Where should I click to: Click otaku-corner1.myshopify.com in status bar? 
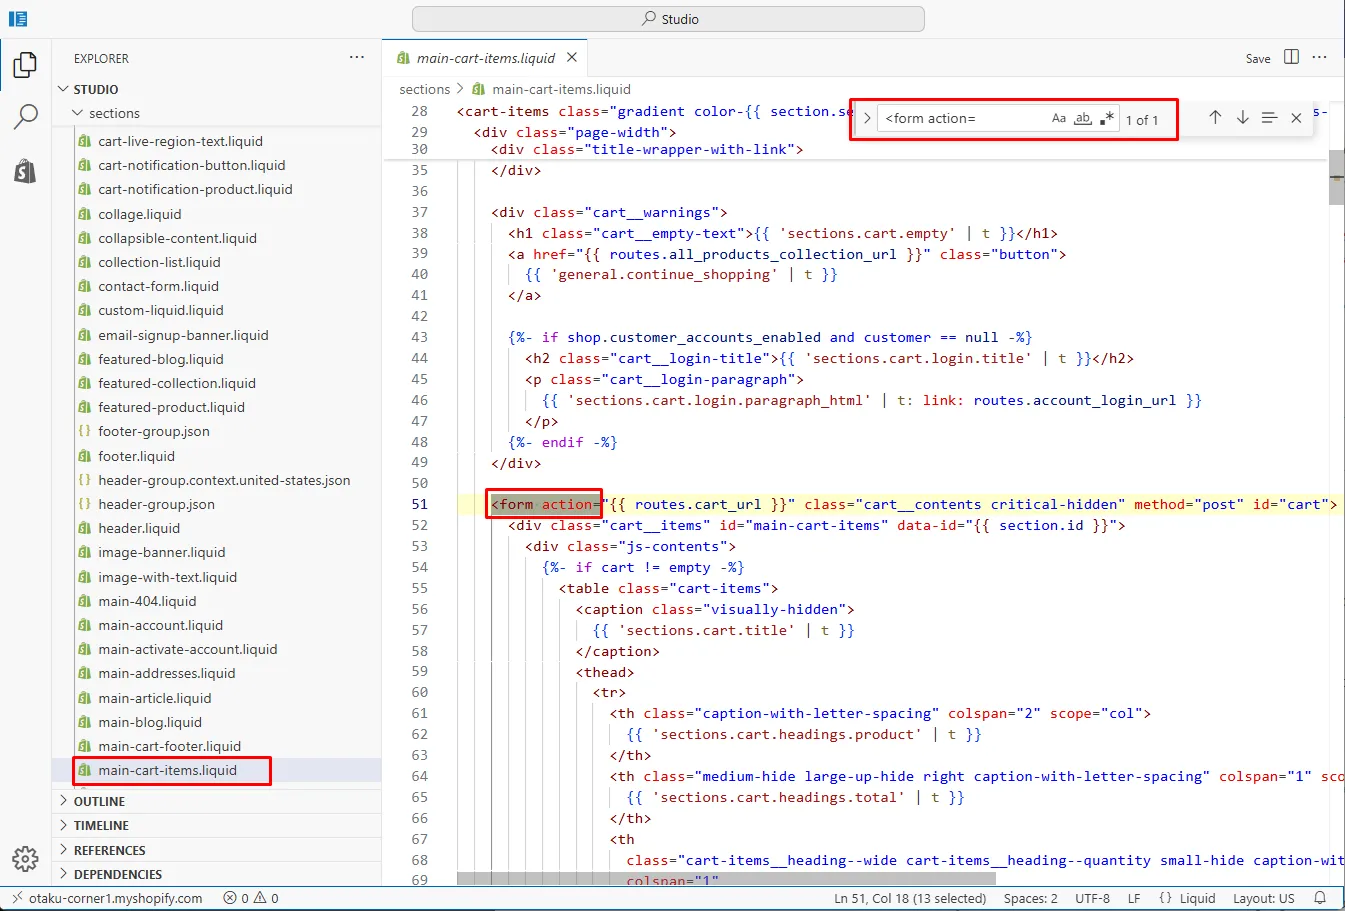tap(115, 898)
